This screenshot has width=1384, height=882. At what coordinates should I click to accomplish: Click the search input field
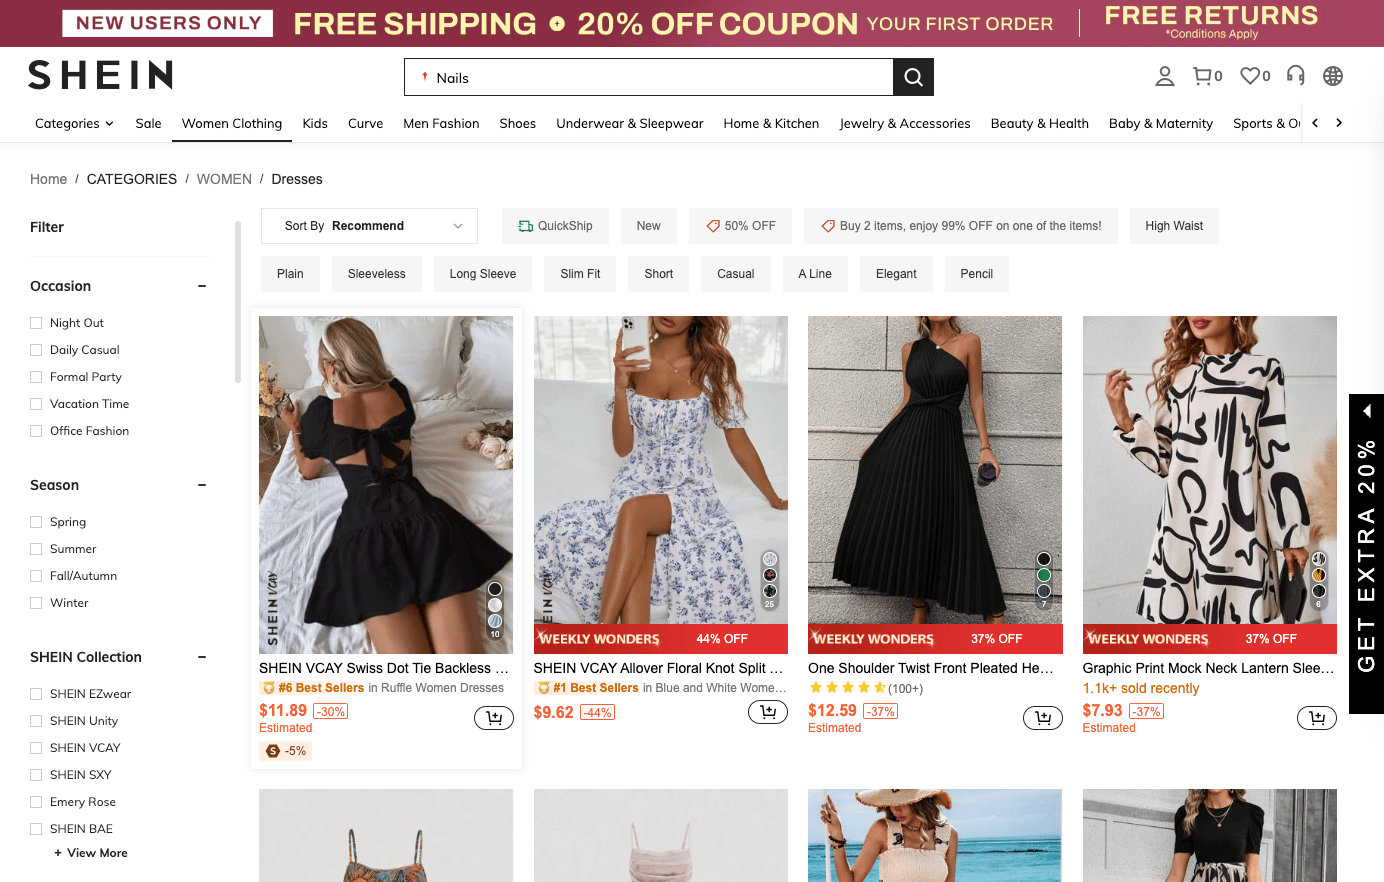click(x=650, y=78)
